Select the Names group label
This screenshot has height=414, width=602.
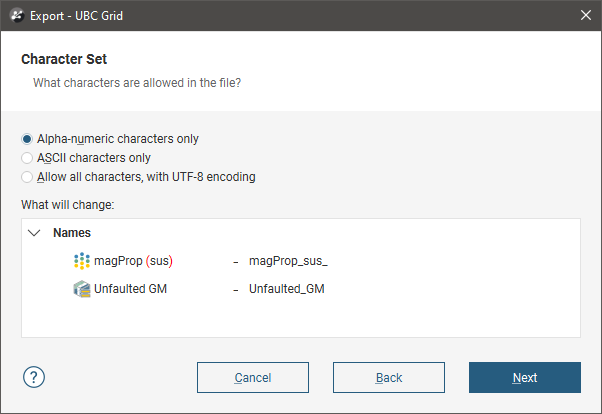point(72,232)
